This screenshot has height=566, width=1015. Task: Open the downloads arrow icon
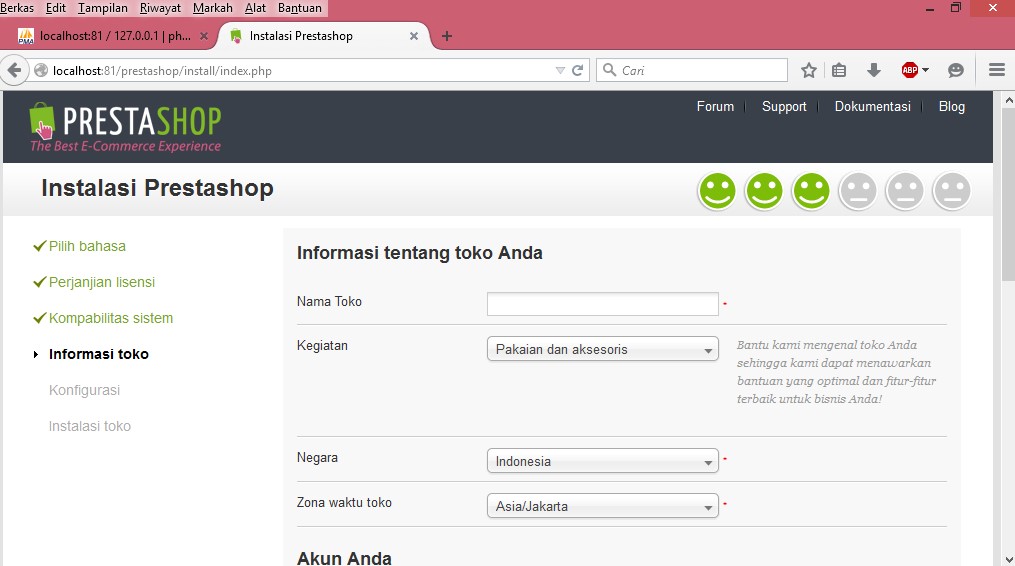[874, 71]
